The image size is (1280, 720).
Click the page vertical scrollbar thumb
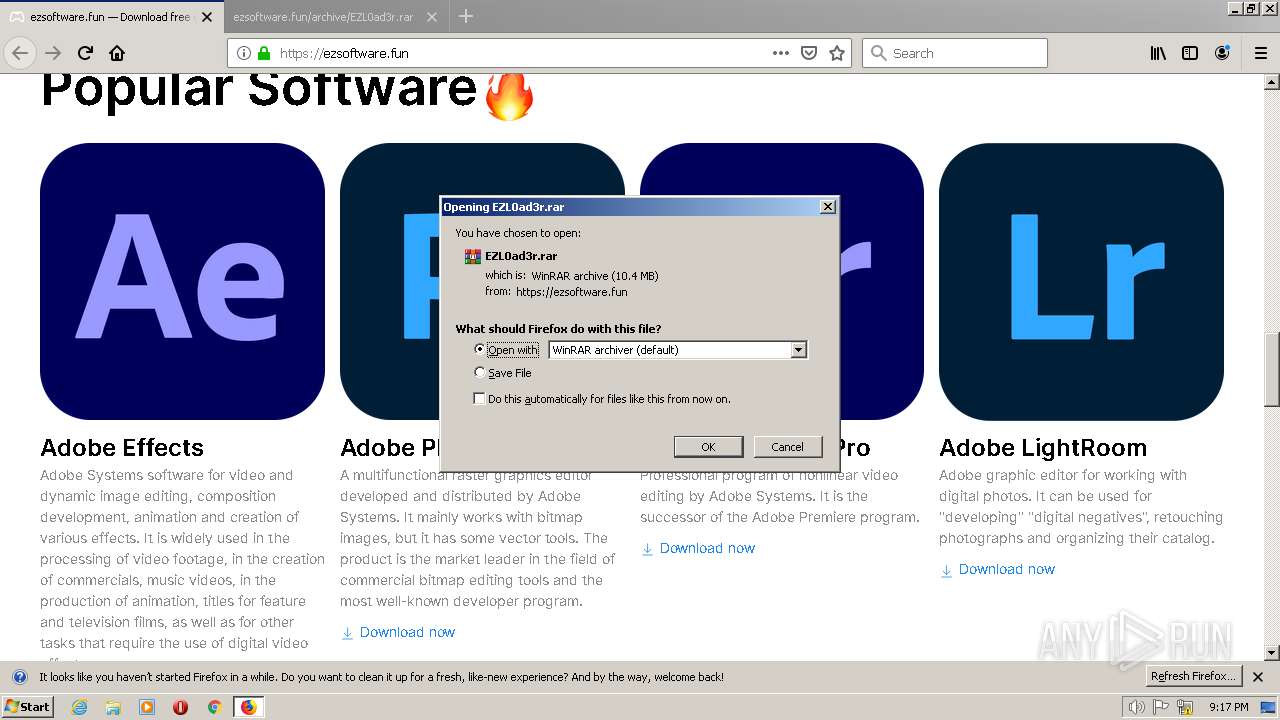tap(1272, 369)
